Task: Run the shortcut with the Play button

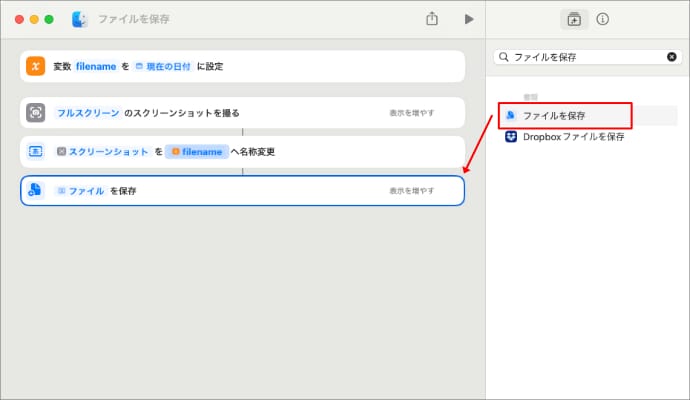Action: point(468,19)
